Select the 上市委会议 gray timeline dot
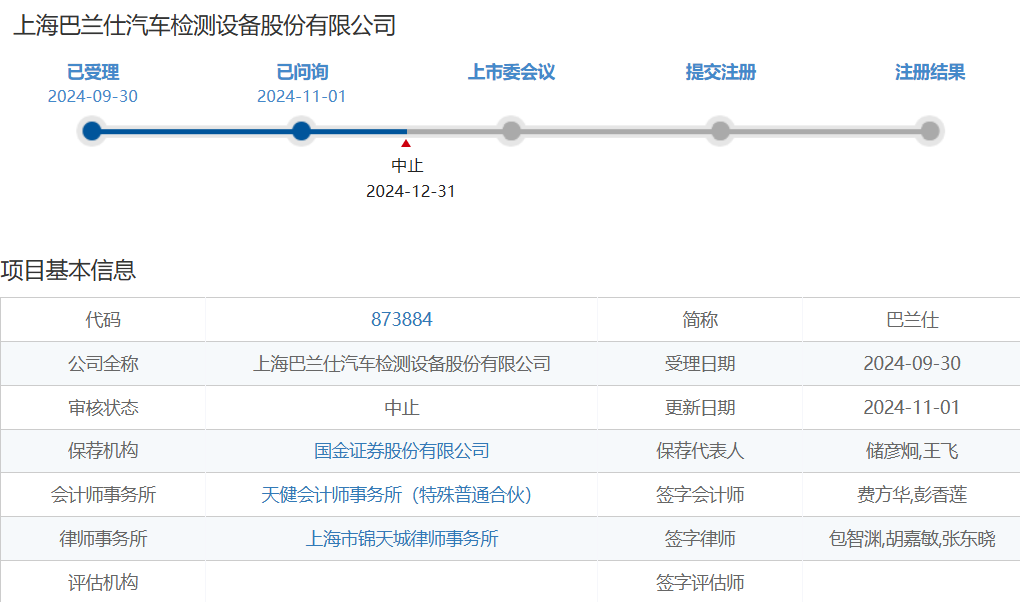Screen dimensions: 1020x602 [511, 131]
